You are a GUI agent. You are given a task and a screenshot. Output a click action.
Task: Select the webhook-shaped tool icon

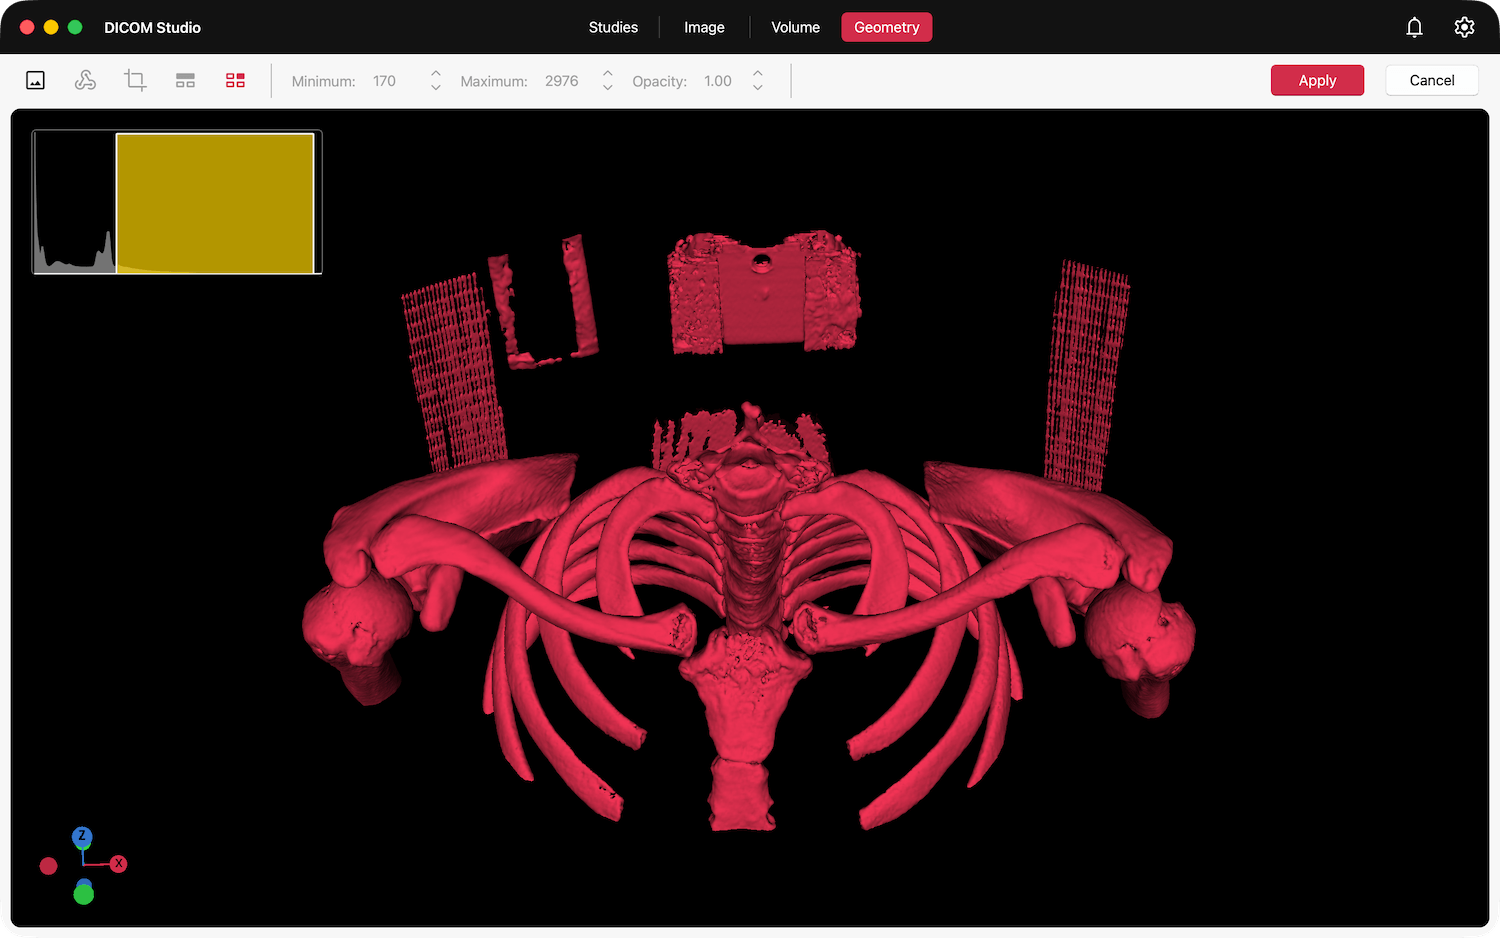pos(86,81)
